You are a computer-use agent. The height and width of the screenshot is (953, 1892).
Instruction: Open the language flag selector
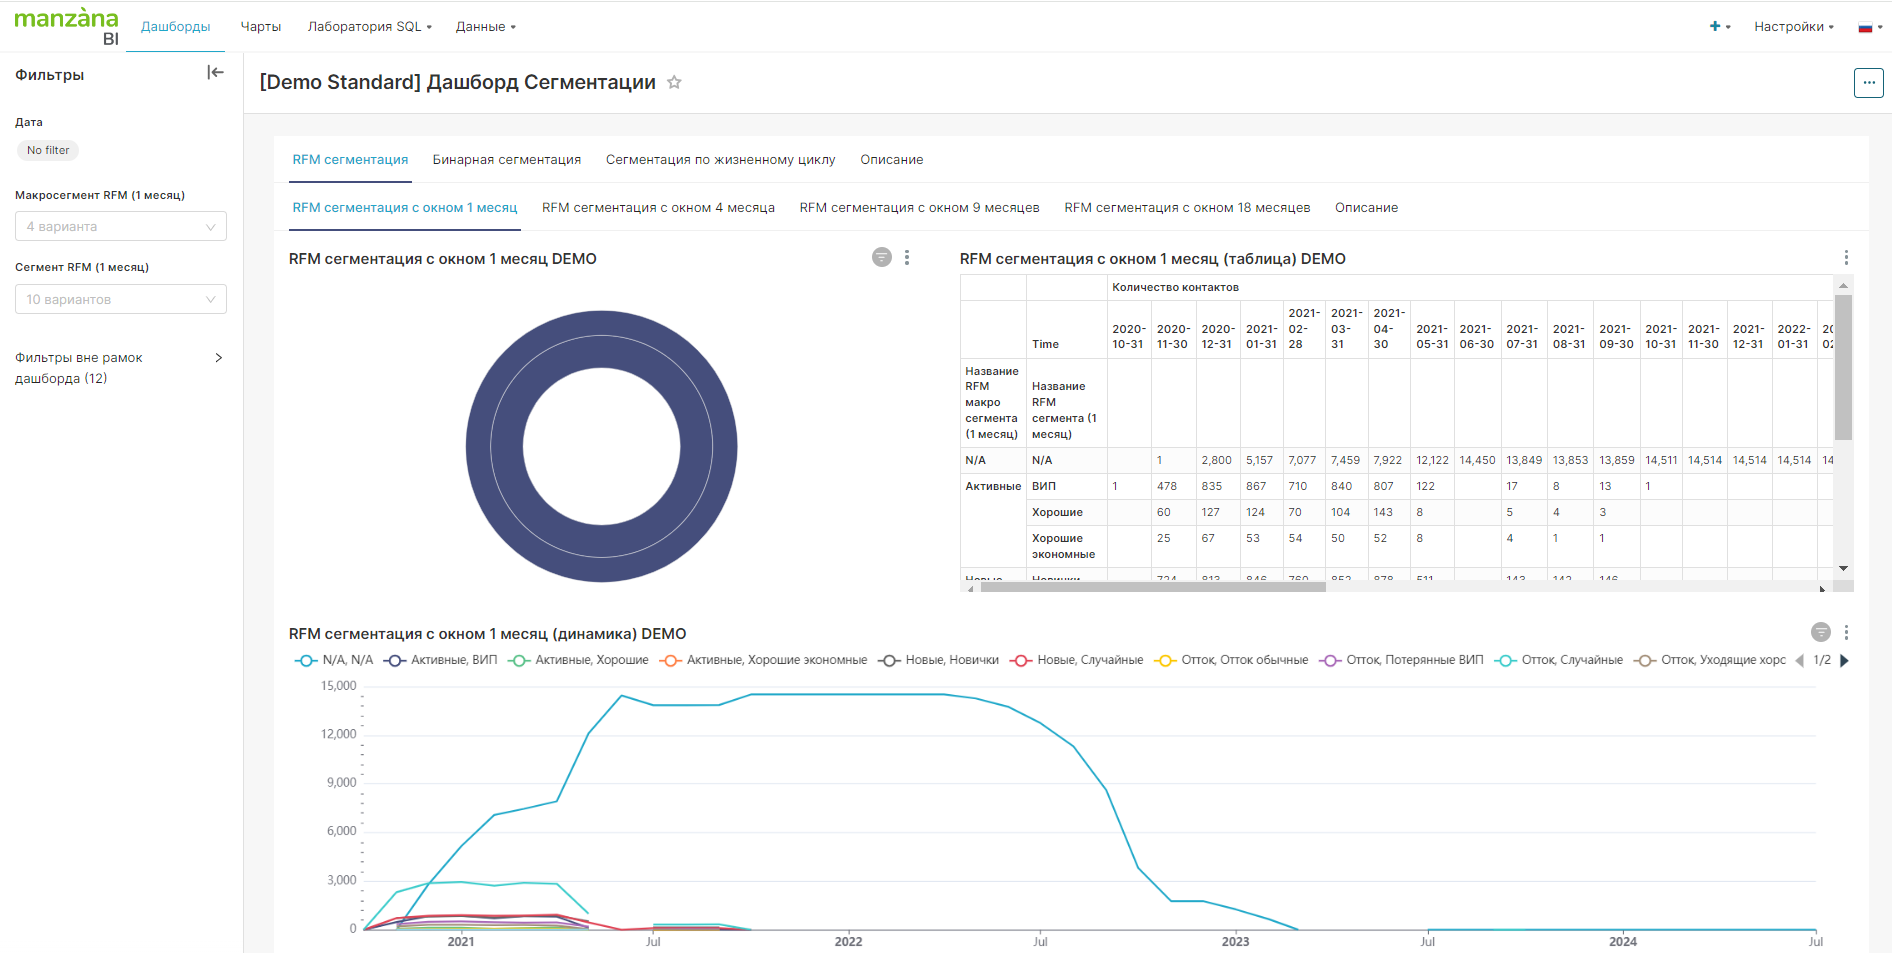[1869, 27]
